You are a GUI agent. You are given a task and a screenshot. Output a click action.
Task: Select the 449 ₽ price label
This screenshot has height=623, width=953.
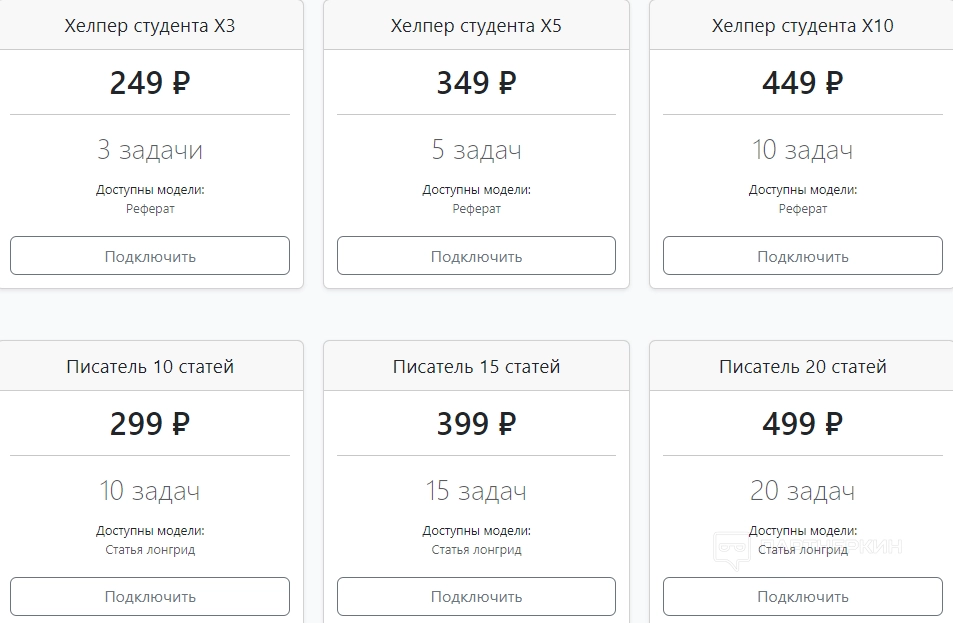[802, 83]
